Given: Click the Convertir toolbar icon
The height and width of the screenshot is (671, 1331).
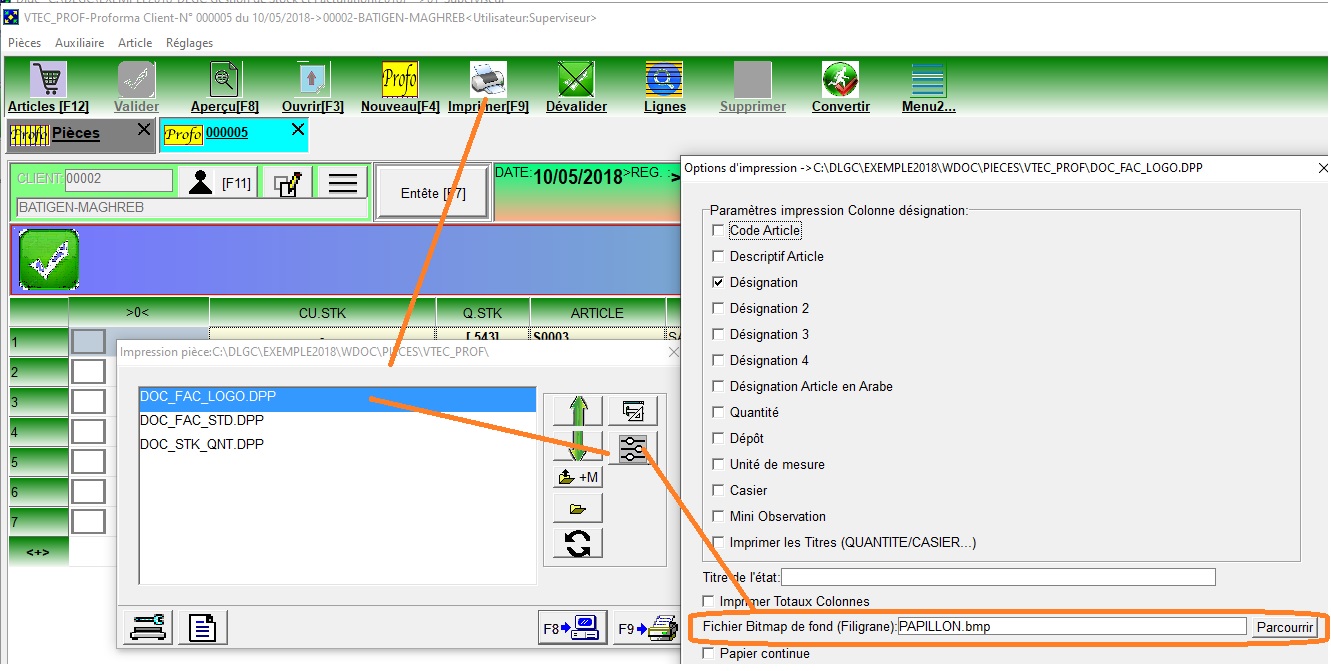Looking at the screenshot, I should (840, 79).
